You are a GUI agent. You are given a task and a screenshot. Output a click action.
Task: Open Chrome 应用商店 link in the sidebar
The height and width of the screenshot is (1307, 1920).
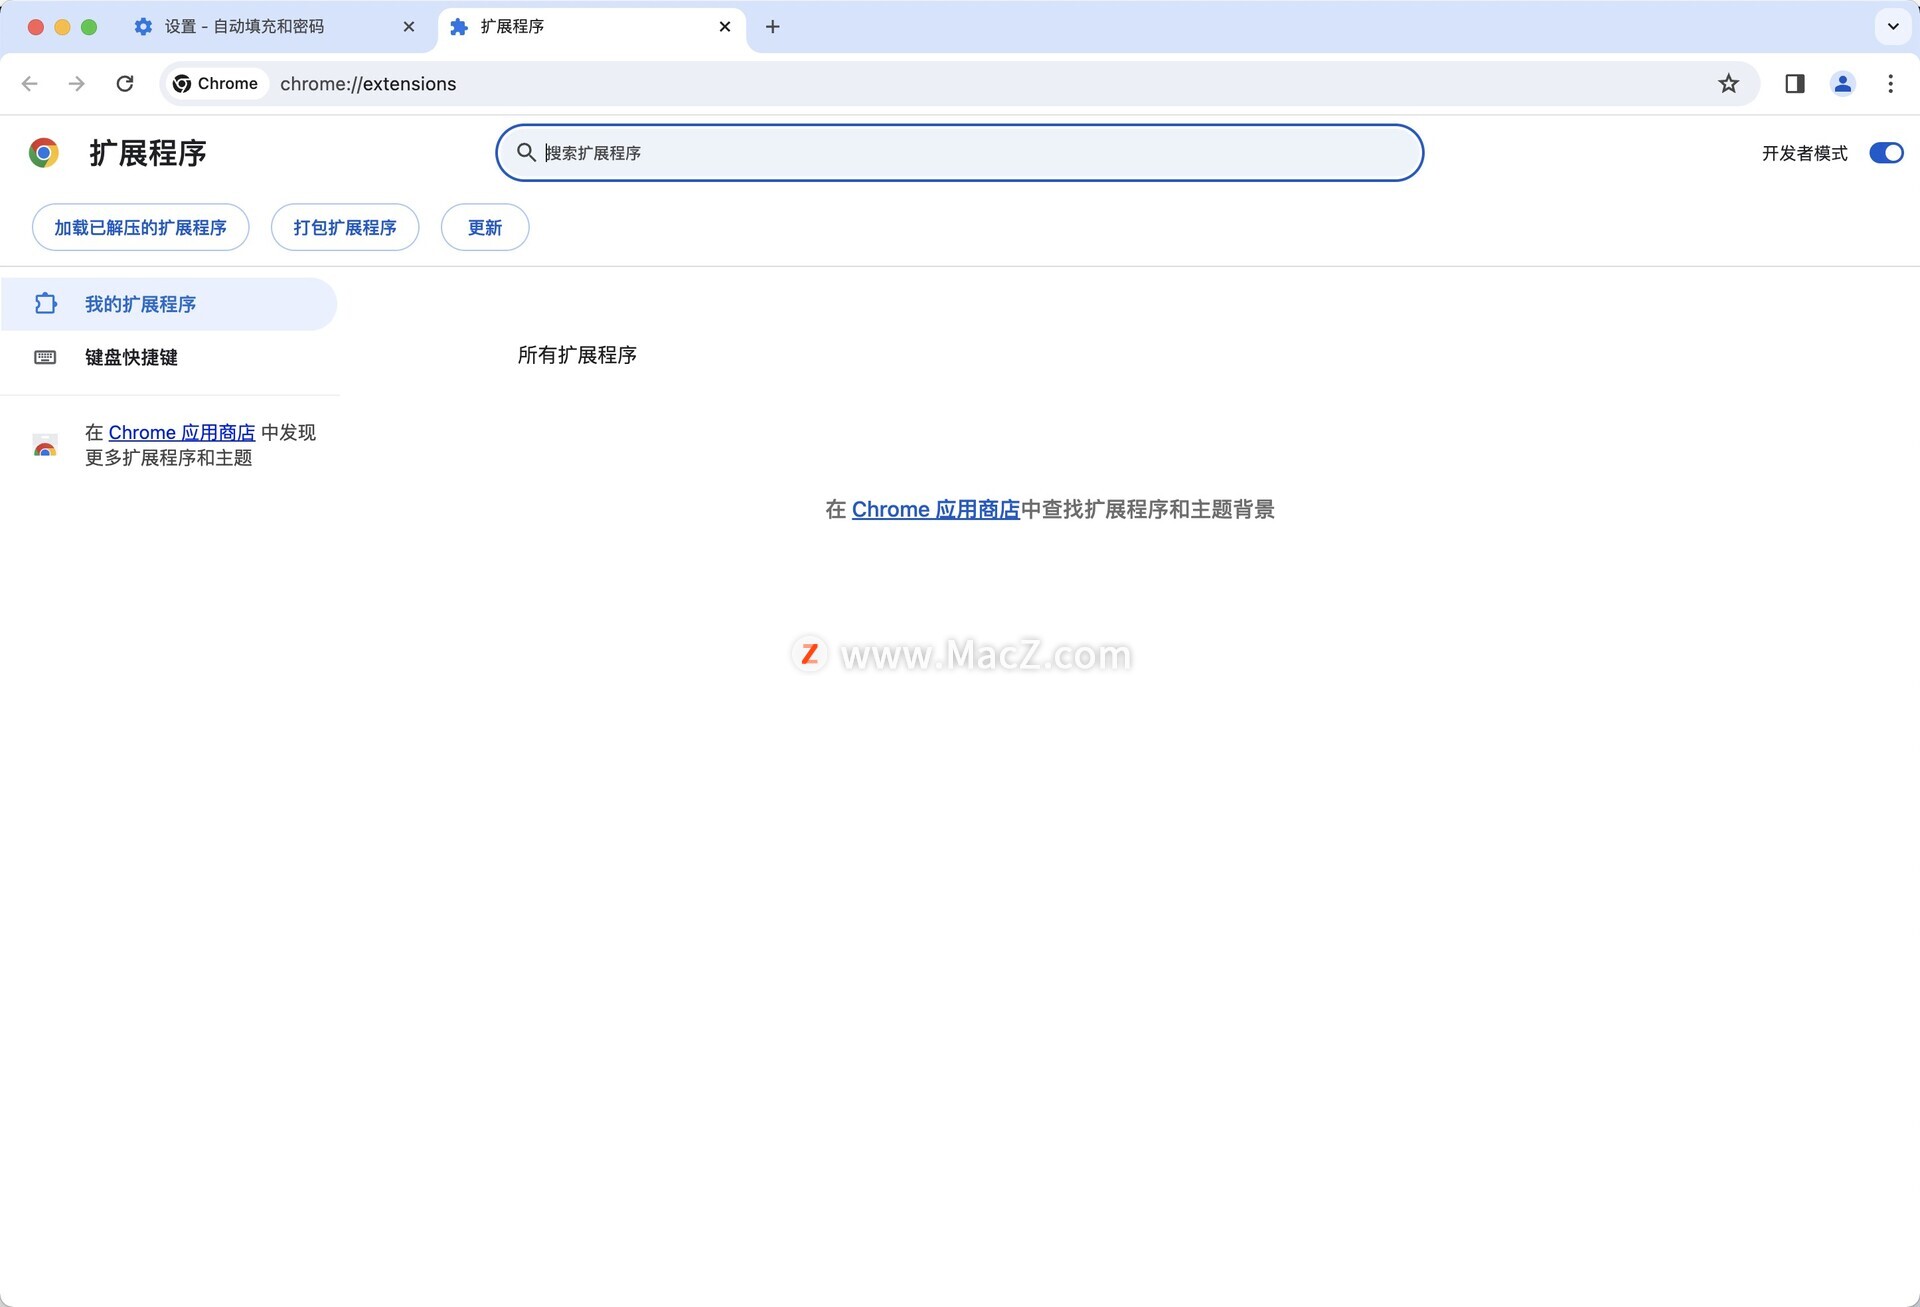(x=182, y=432)
